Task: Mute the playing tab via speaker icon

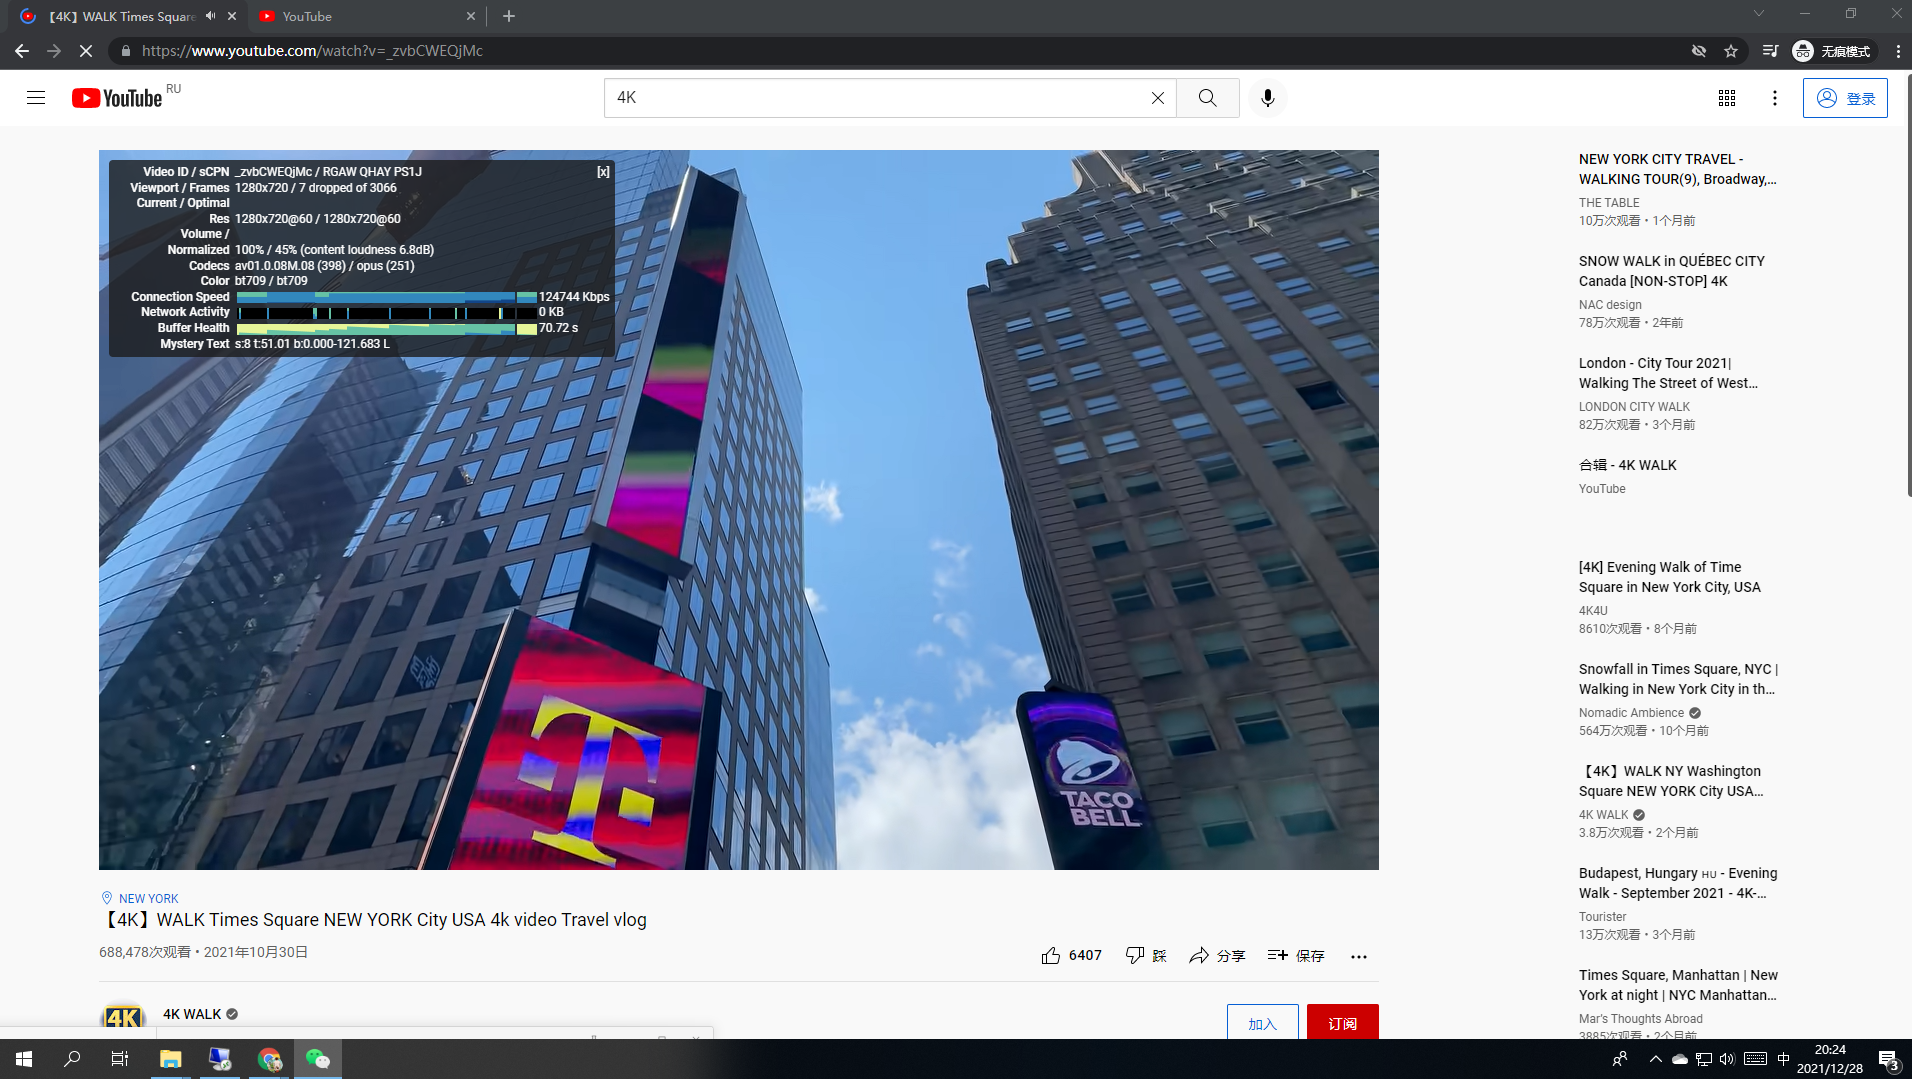Action: tap(211, 16)
